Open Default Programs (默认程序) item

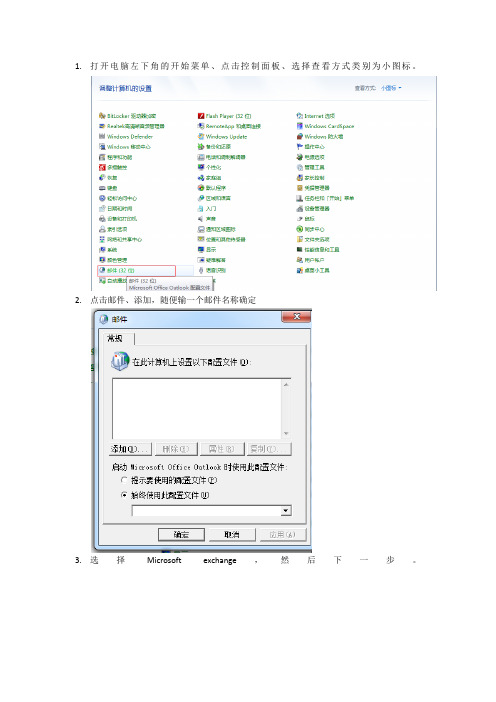(212, 188)
